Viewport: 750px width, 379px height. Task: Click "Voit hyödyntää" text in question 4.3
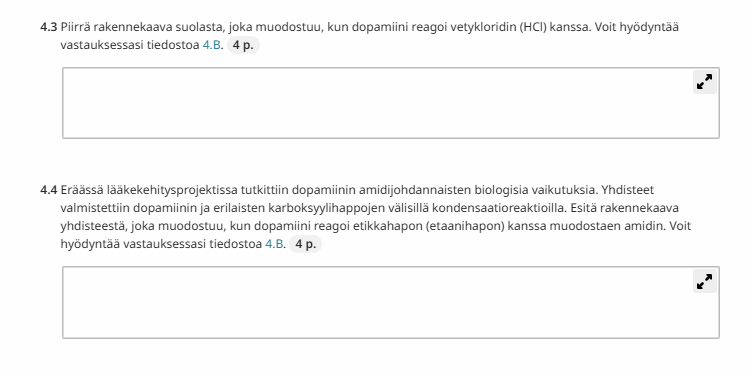(637, 27)
